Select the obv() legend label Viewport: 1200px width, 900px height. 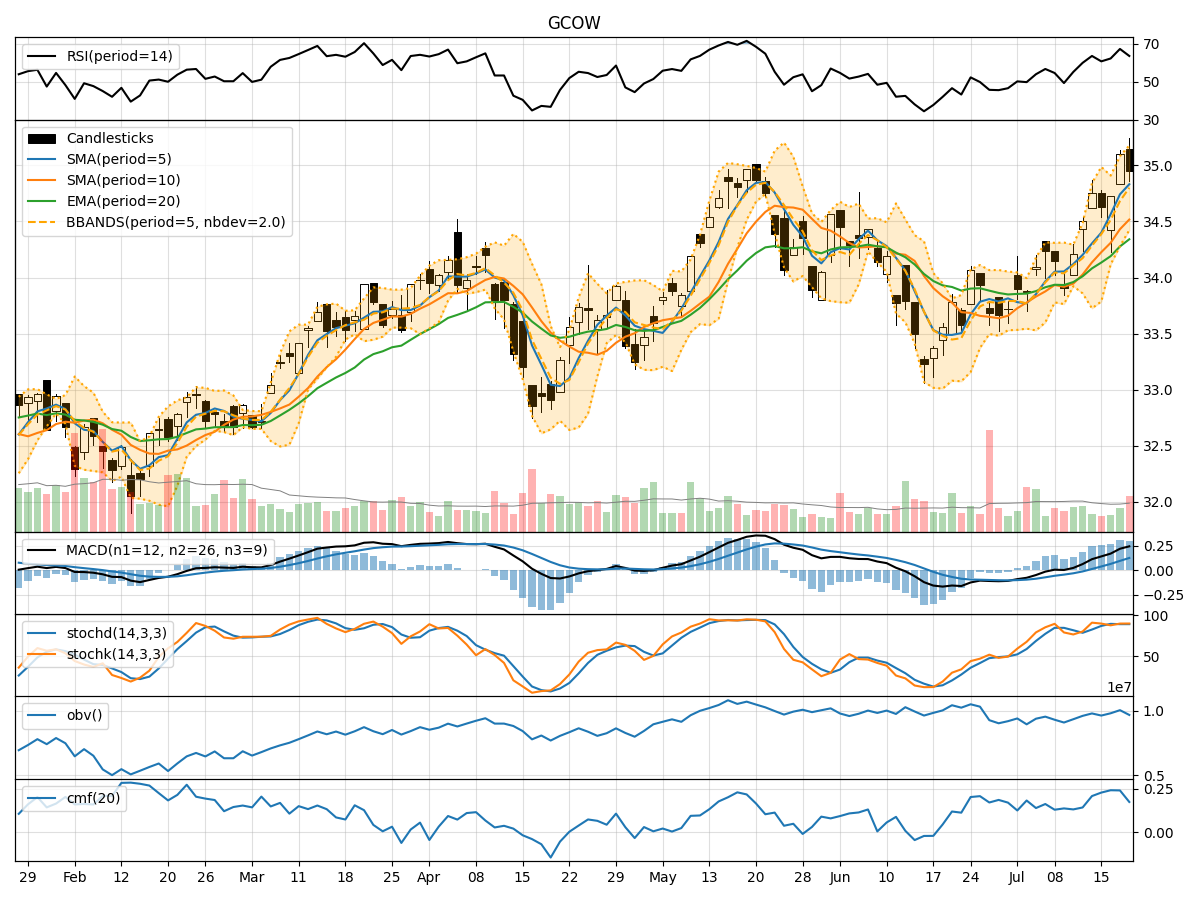[85, 716]
